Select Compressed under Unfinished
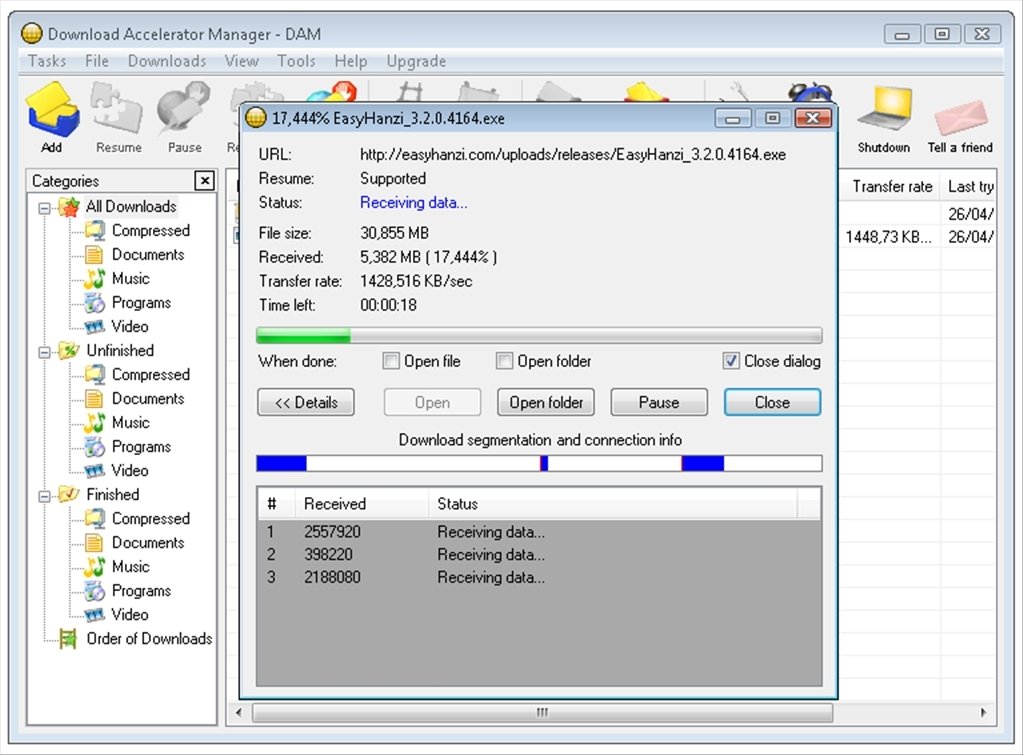This screenshot has width=1023, height=755. coord(151,375)
